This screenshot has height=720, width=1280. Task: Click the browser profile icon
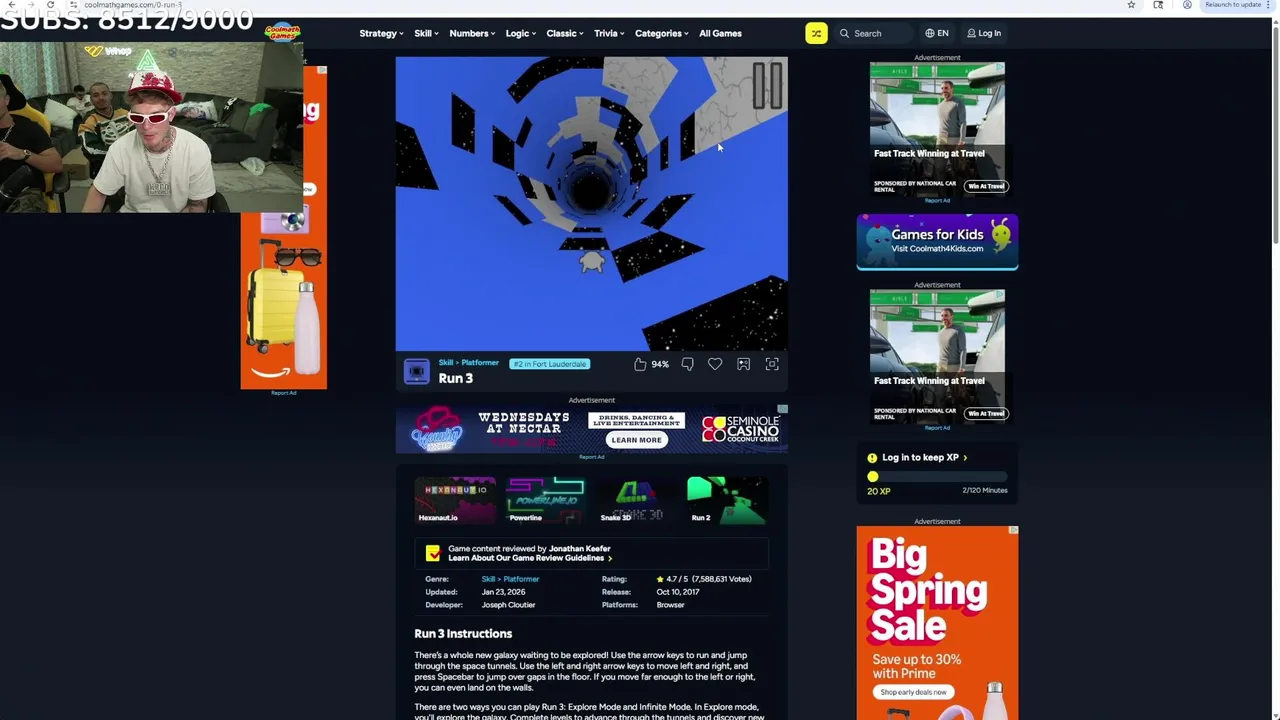[1187, 5]
